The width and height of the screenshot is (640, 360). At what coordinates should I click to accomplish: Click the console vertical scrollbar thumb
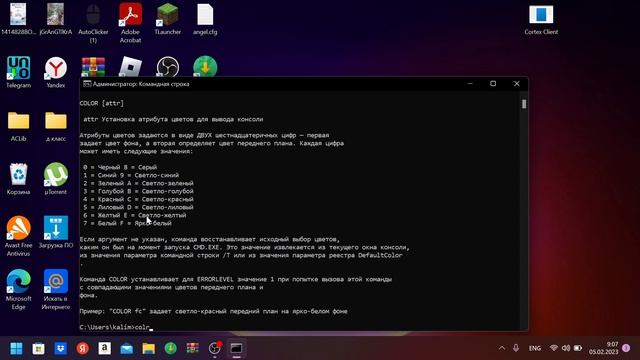click(524, 104)
